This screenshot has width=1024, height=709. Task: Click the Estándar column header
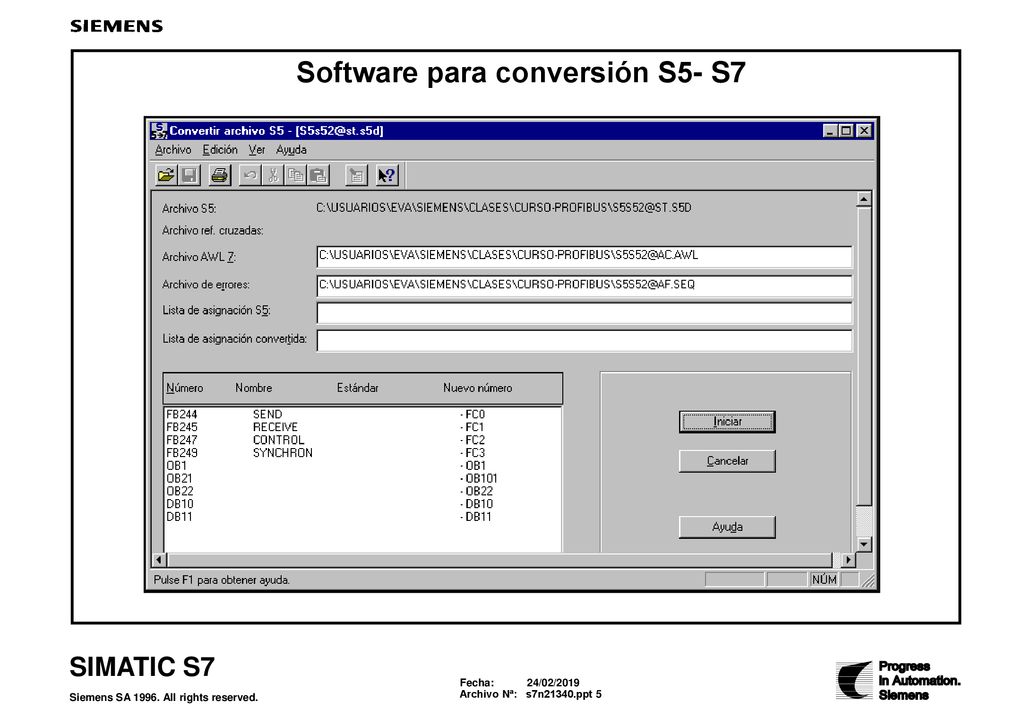pos(357,388)
